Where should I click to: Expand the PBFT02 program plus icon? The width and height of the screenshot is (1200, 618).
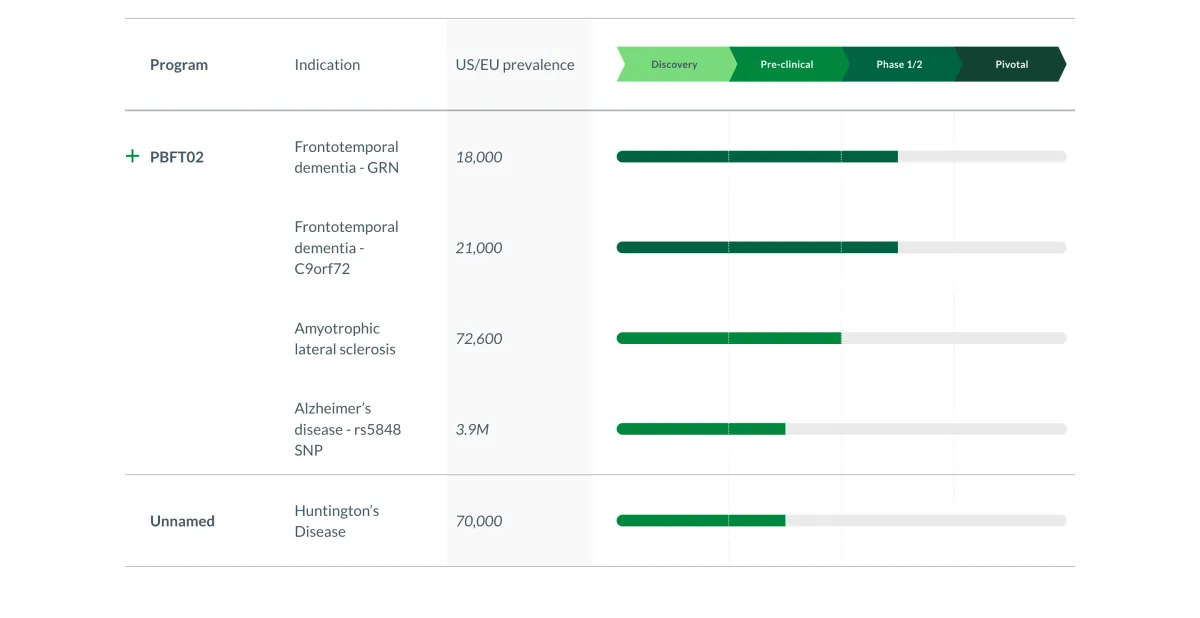132,156
